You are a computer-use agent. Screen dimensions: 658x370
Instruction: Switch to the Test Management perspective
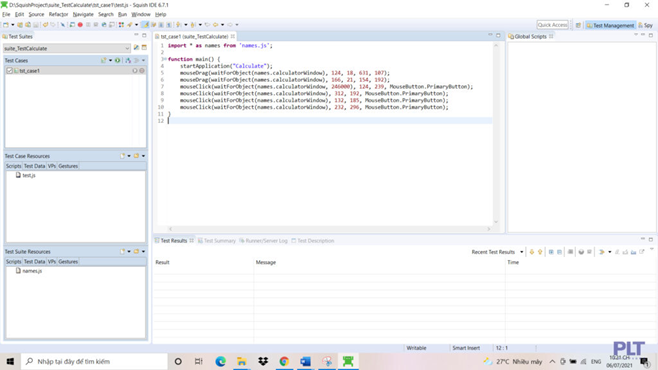click(610, 25)
